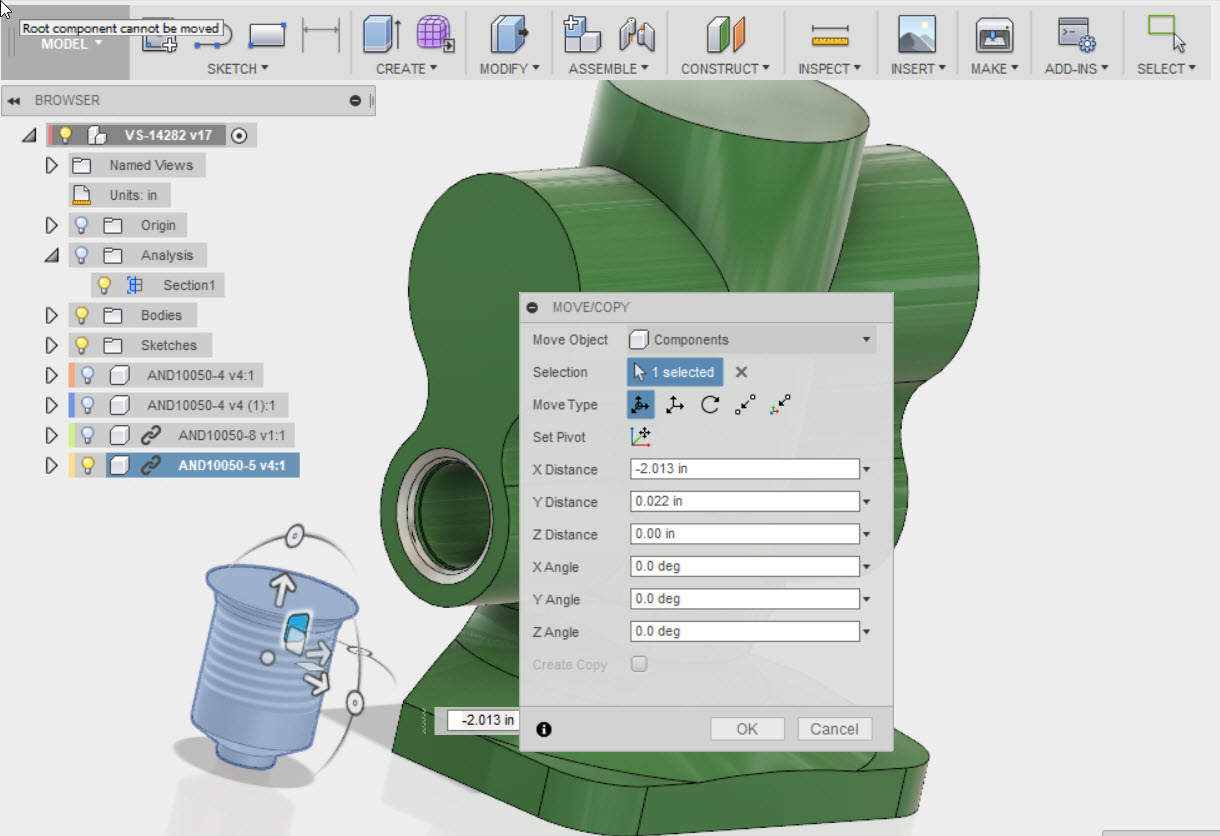Open the CREATE menu

point(406,69)
